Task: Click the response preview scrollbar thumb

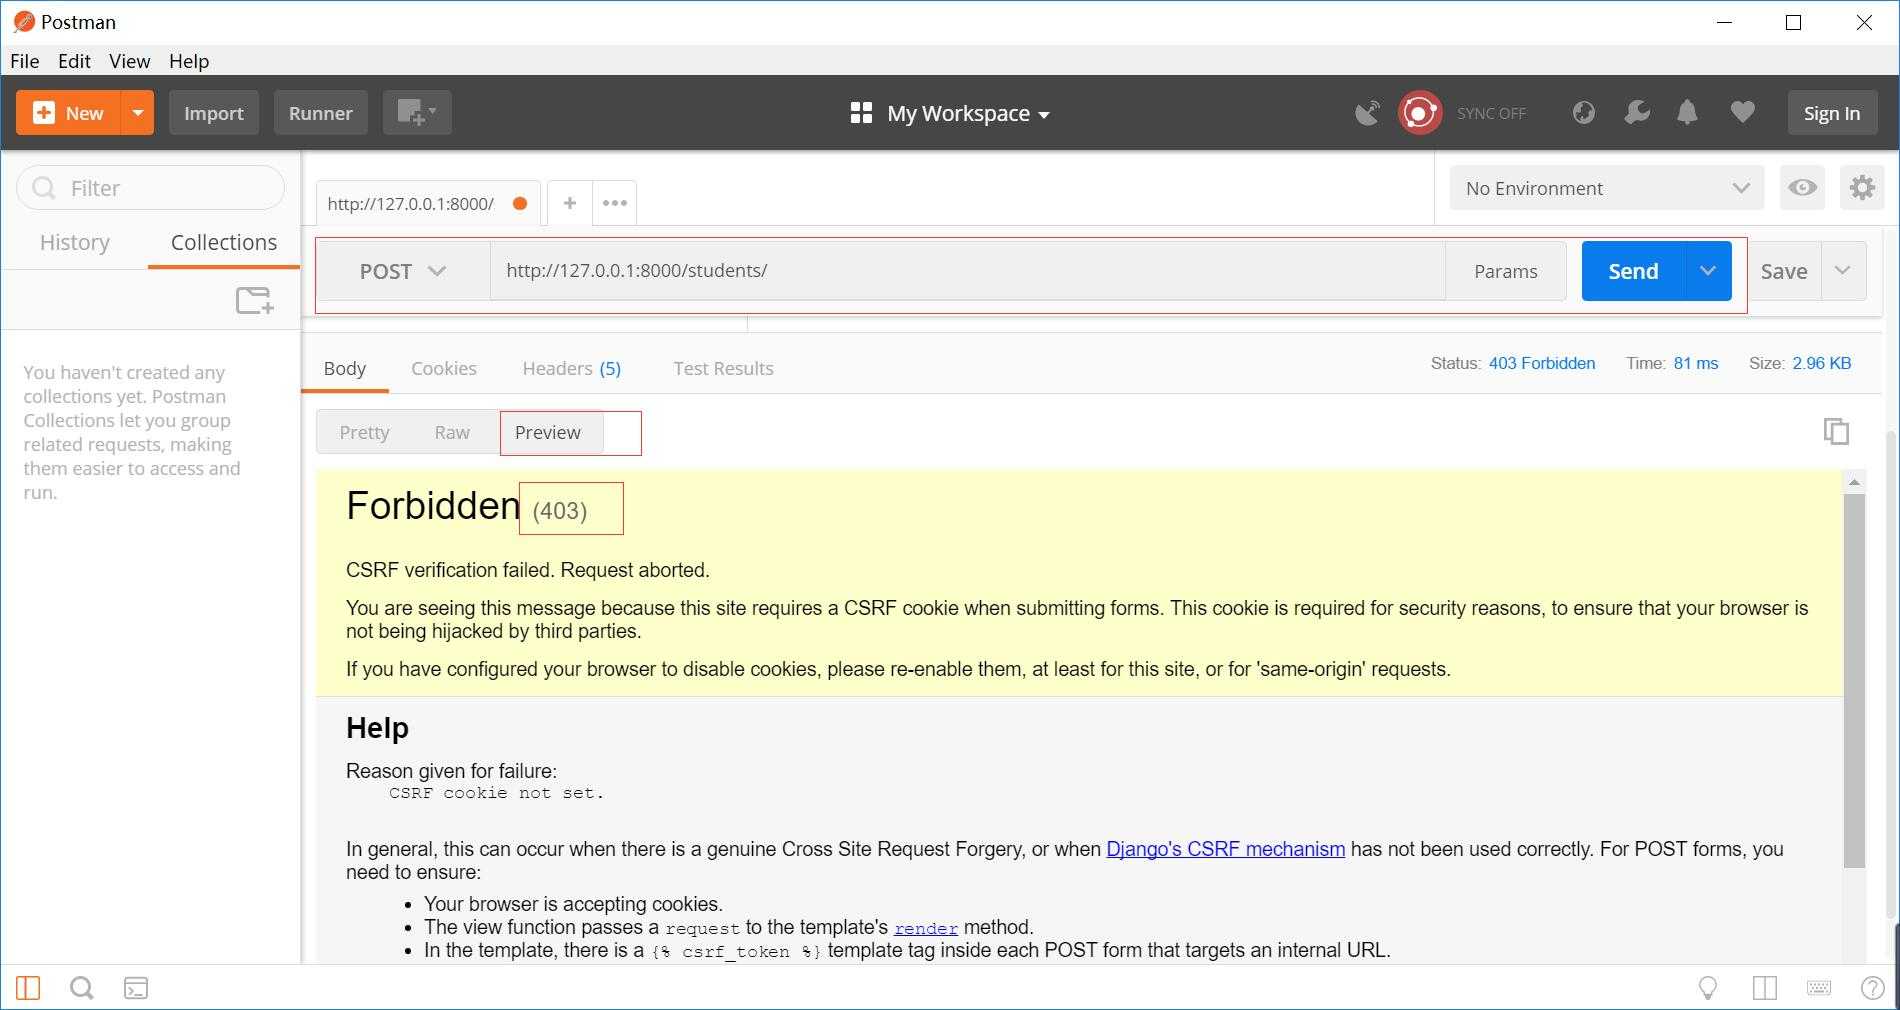Action: coord(1854,680)
